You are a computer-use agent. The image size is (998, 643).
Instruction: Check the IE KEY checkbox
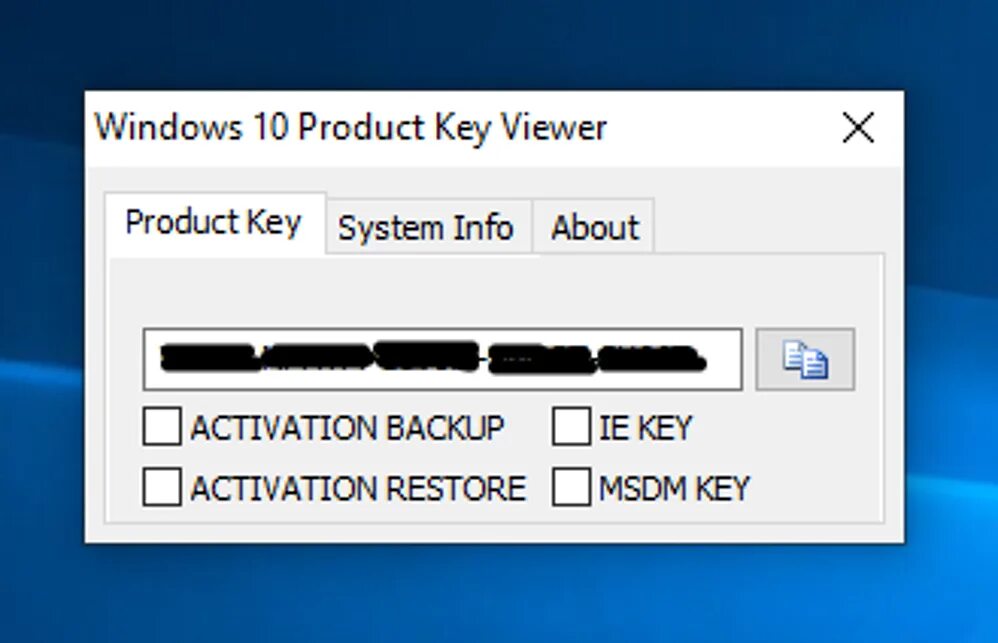click(x=571, y=427)
